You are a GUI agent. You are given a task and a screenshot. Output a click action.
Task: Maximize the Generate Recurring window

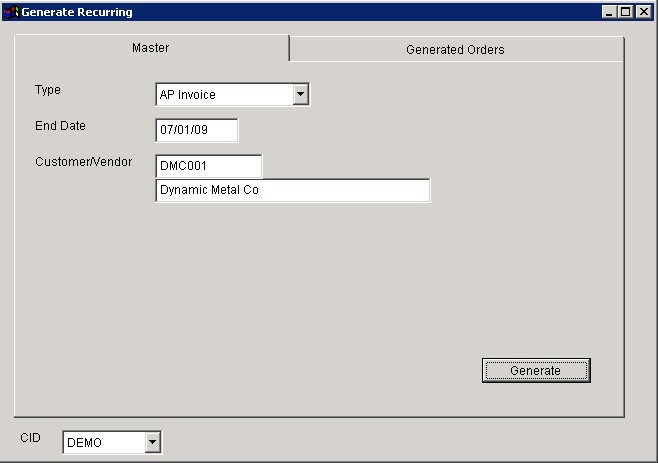pyautogui.click(x=626, y=12)
